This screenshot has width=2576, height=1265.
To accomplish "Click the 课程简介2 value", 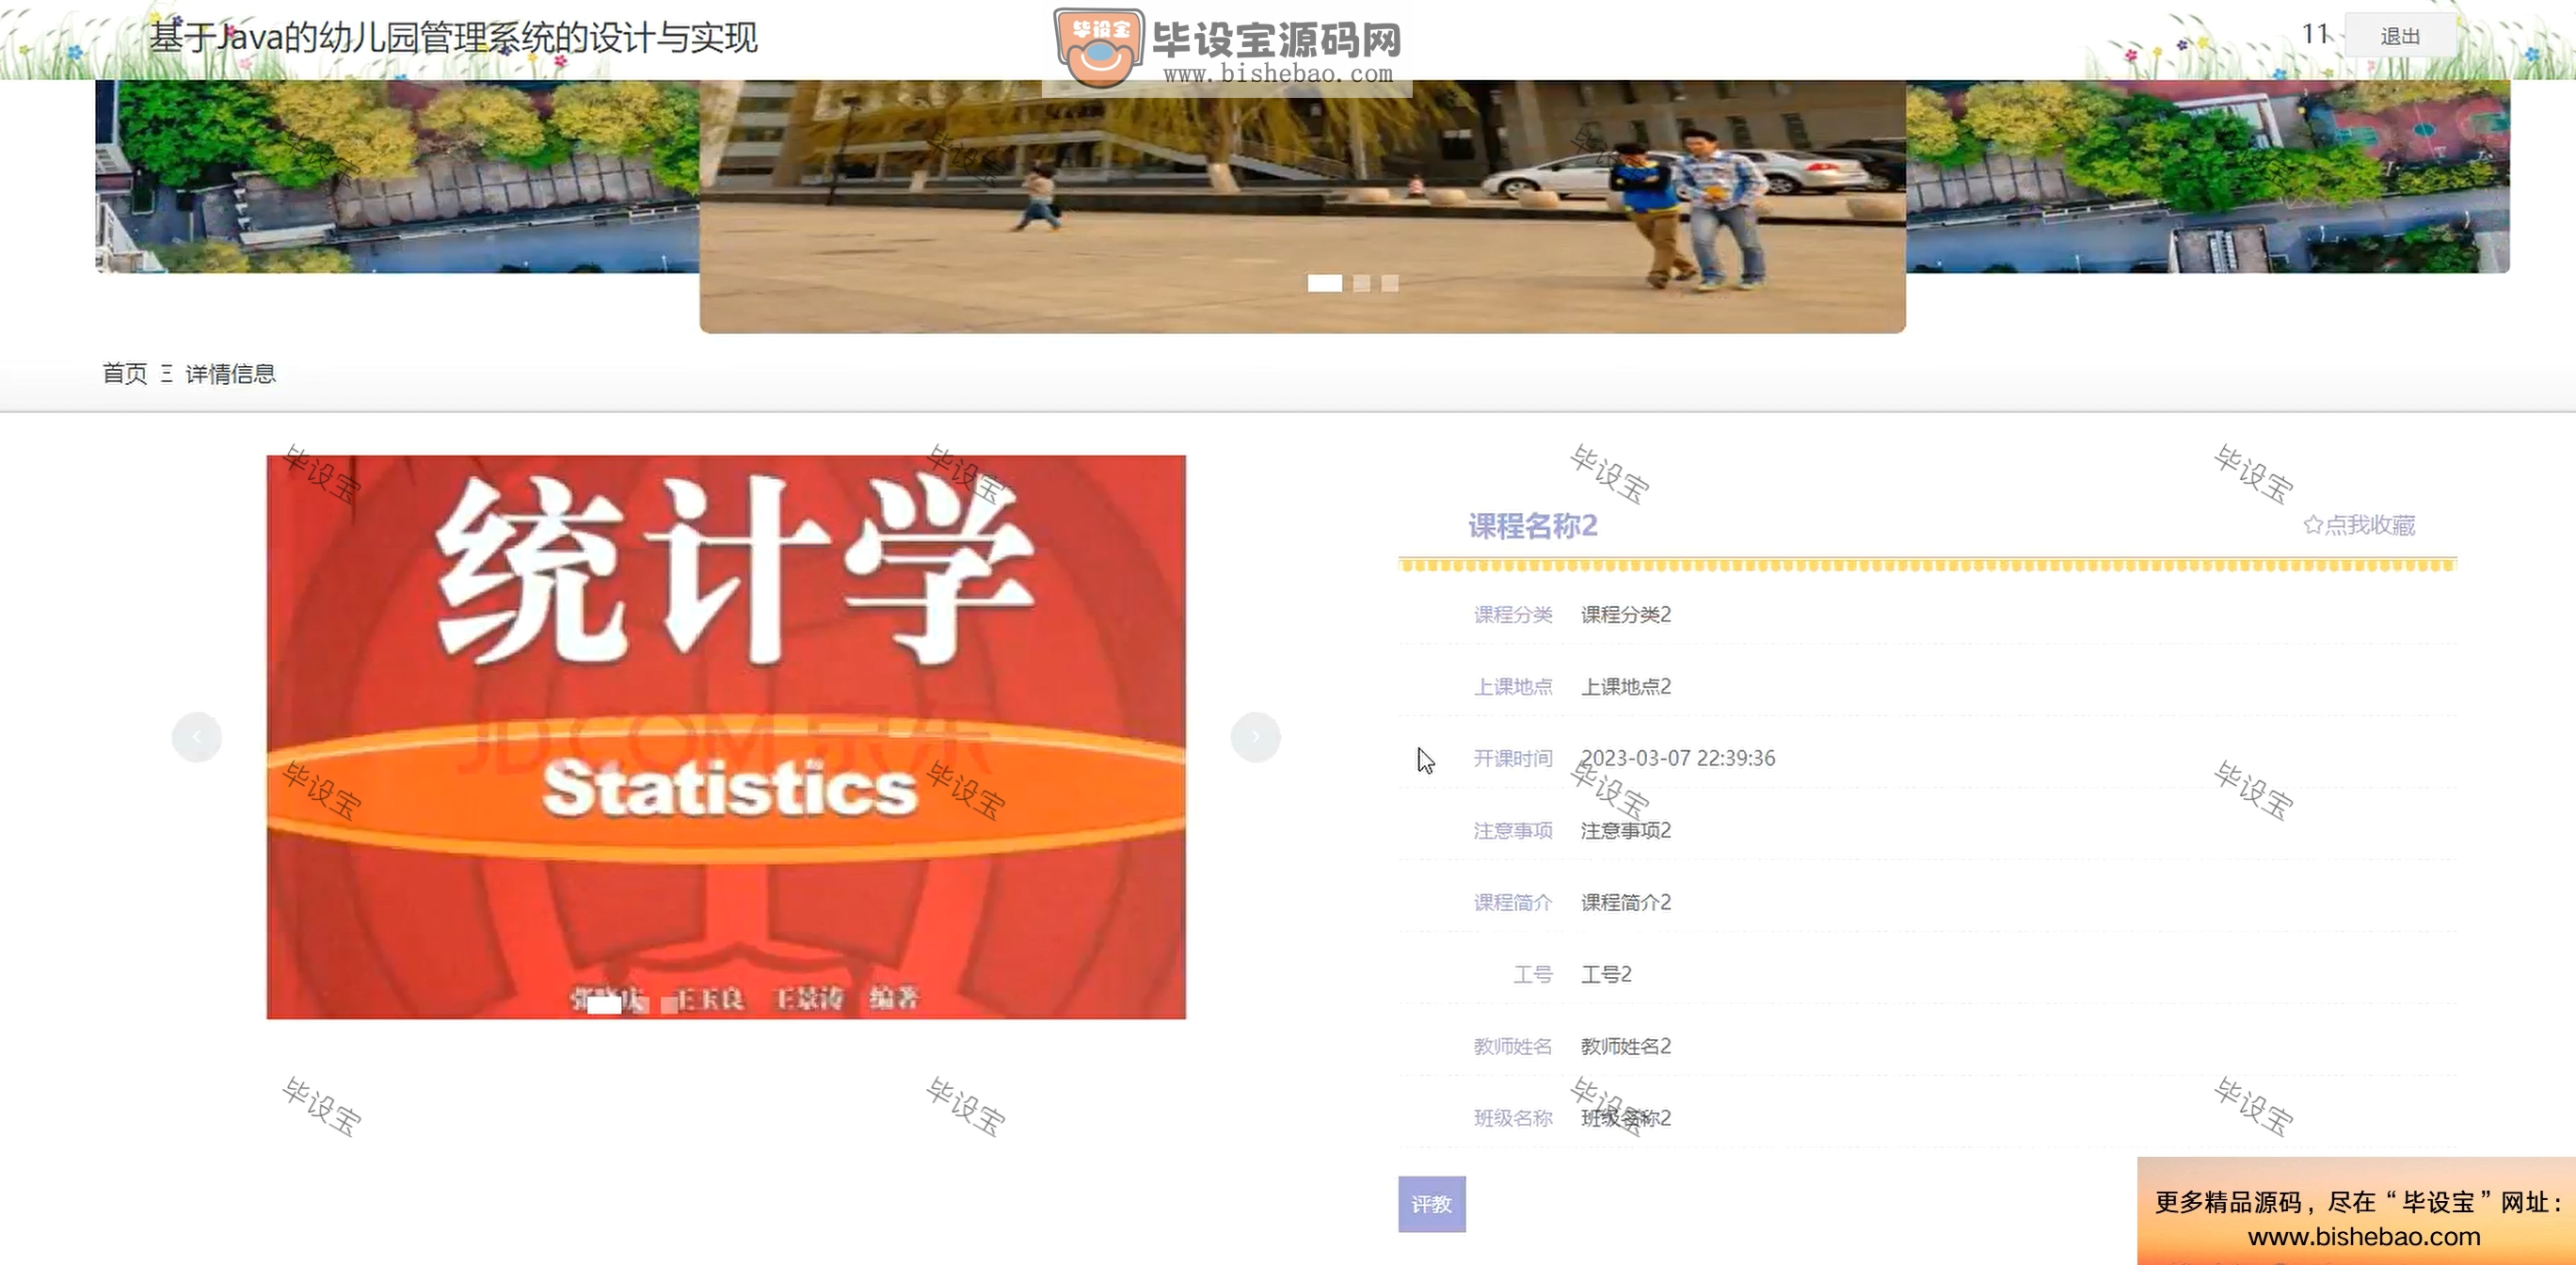I will 1625,902.
